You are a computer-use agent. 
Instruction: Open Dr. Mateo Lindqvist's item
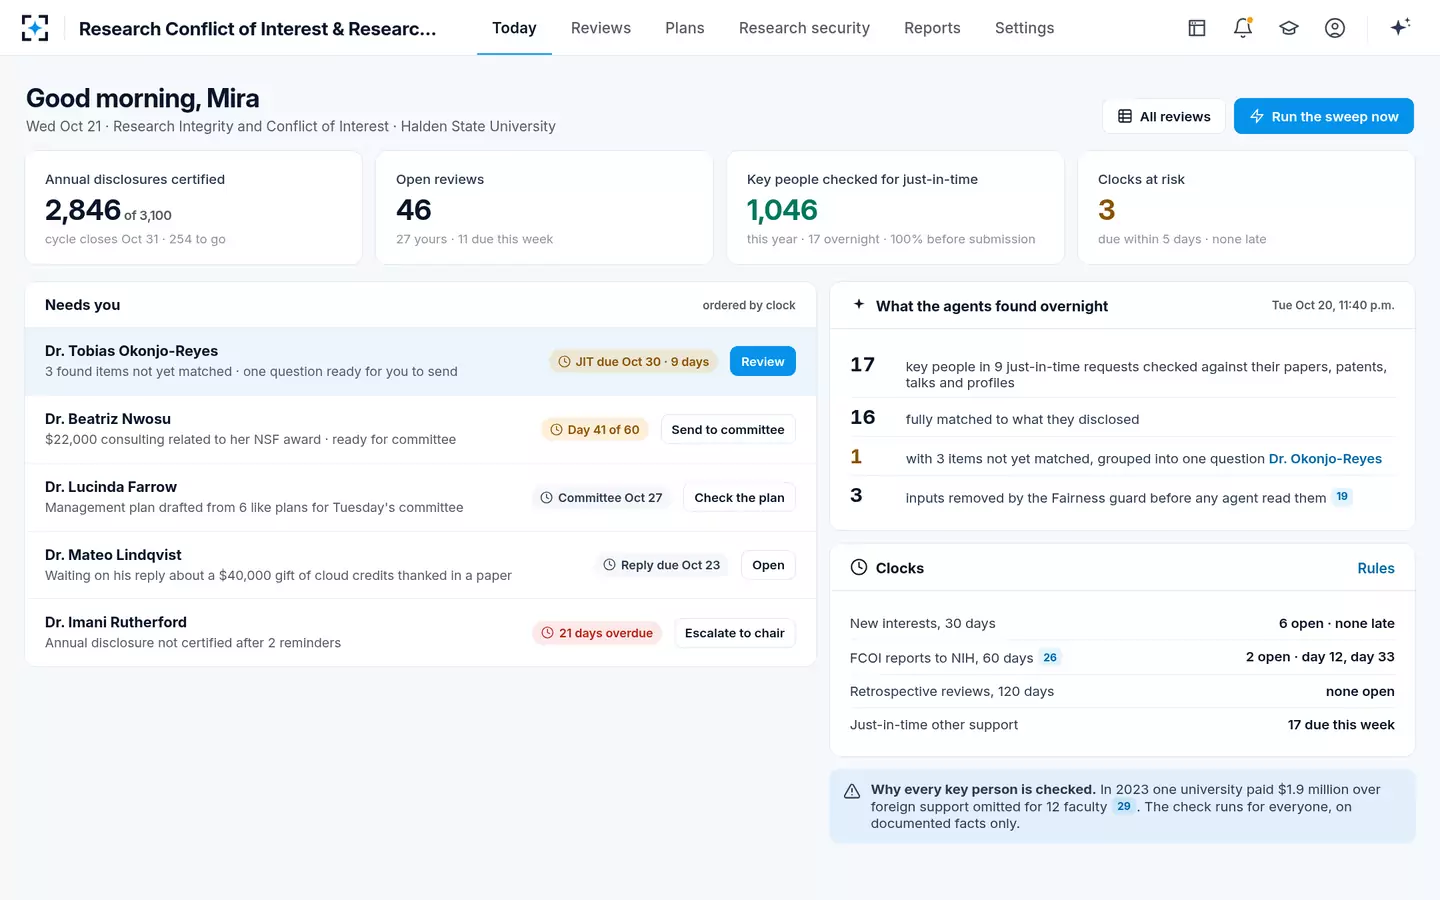tap(768, 565)
